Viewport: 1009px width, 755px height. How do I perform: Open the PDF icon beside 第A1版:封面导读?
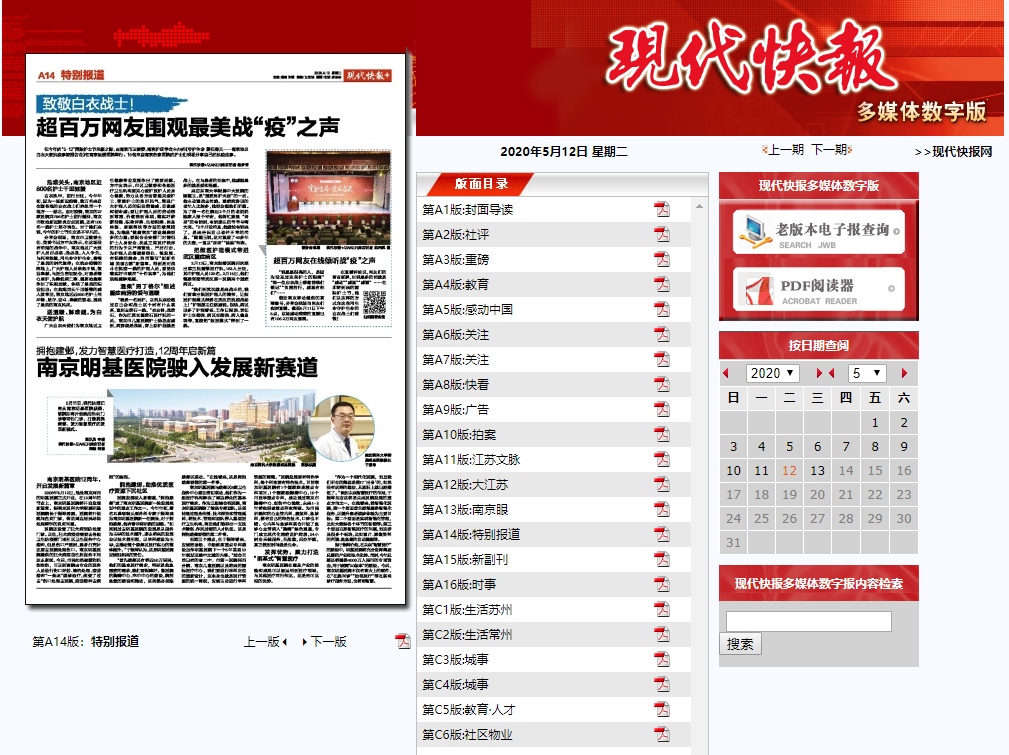(660, 209)
